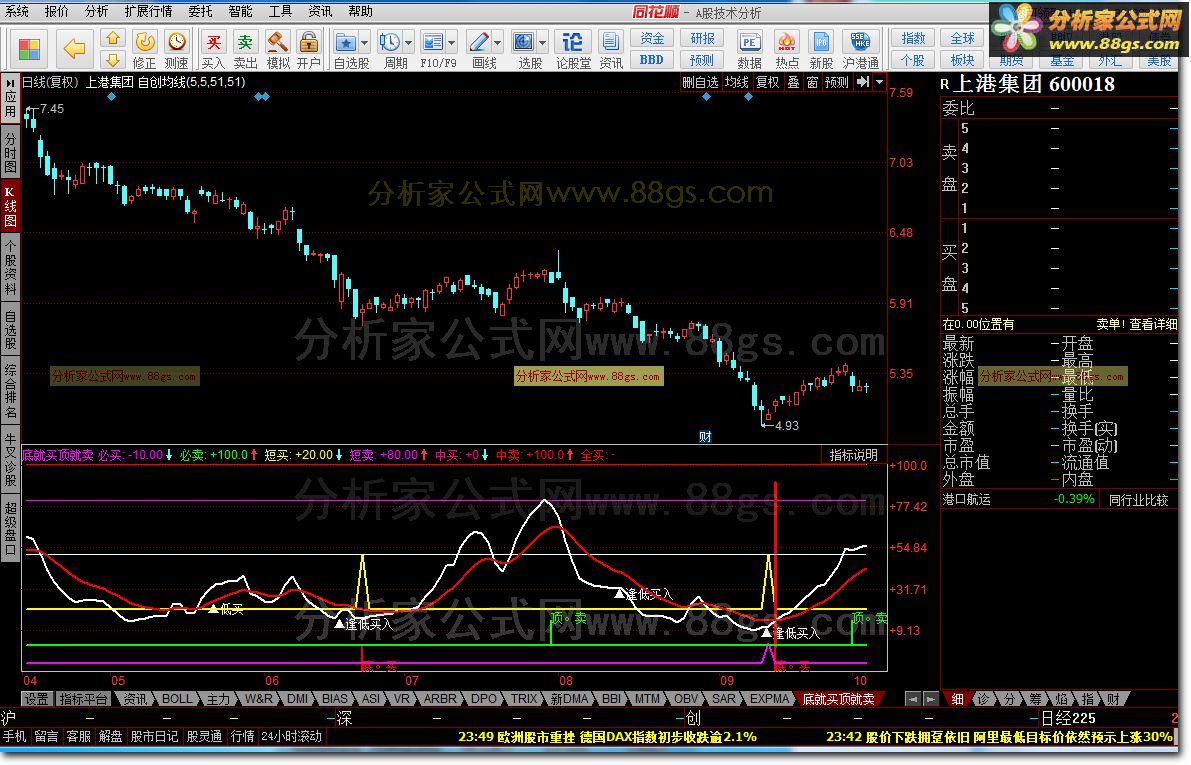Click the skip-to-end arrow in chart header
This screenshot has width=1191, height=765.
pos(863,81)
